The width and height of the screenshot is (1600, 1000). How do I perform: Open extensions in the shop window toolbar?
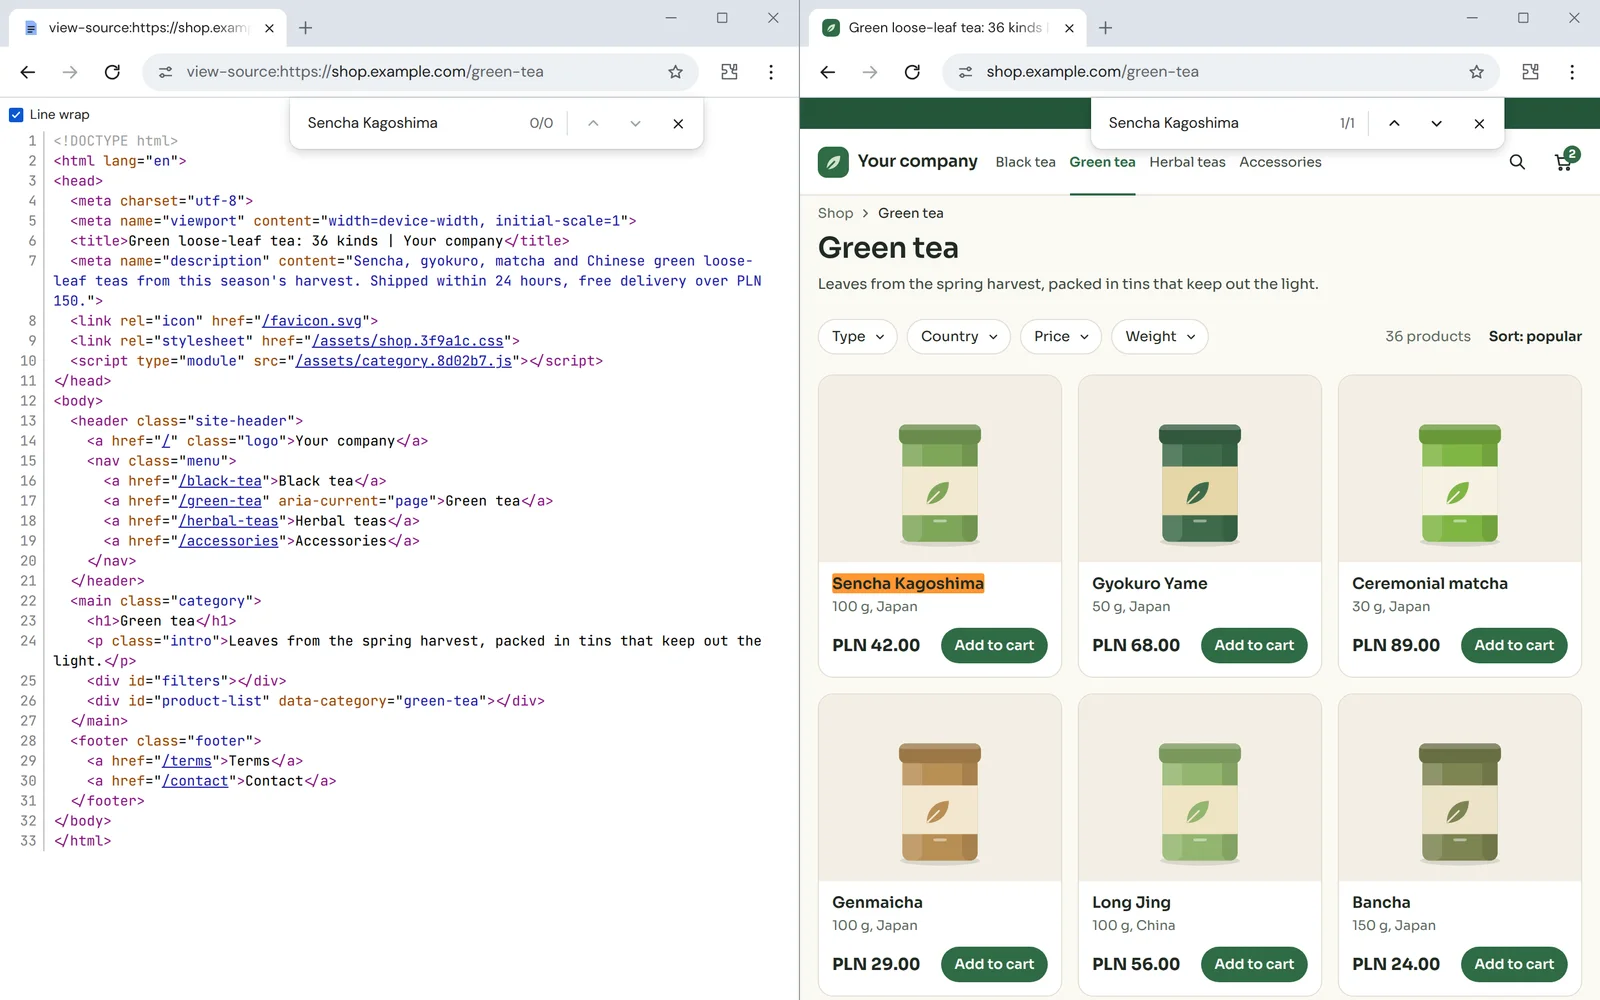tap(1530, 72)
